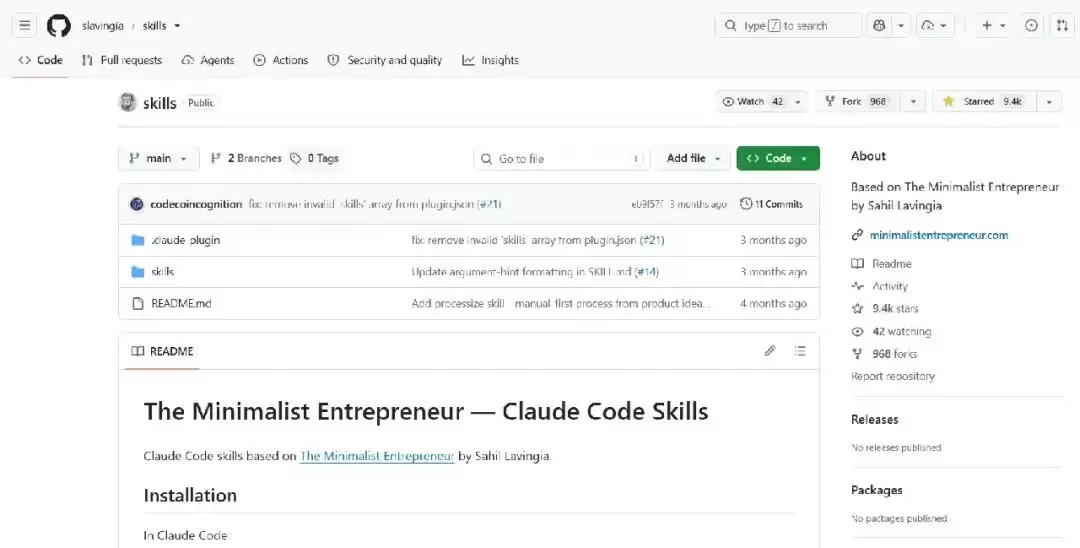Switch to the Code tab
The height and width of the screenshot is (548, 1080).
point(41,60)
